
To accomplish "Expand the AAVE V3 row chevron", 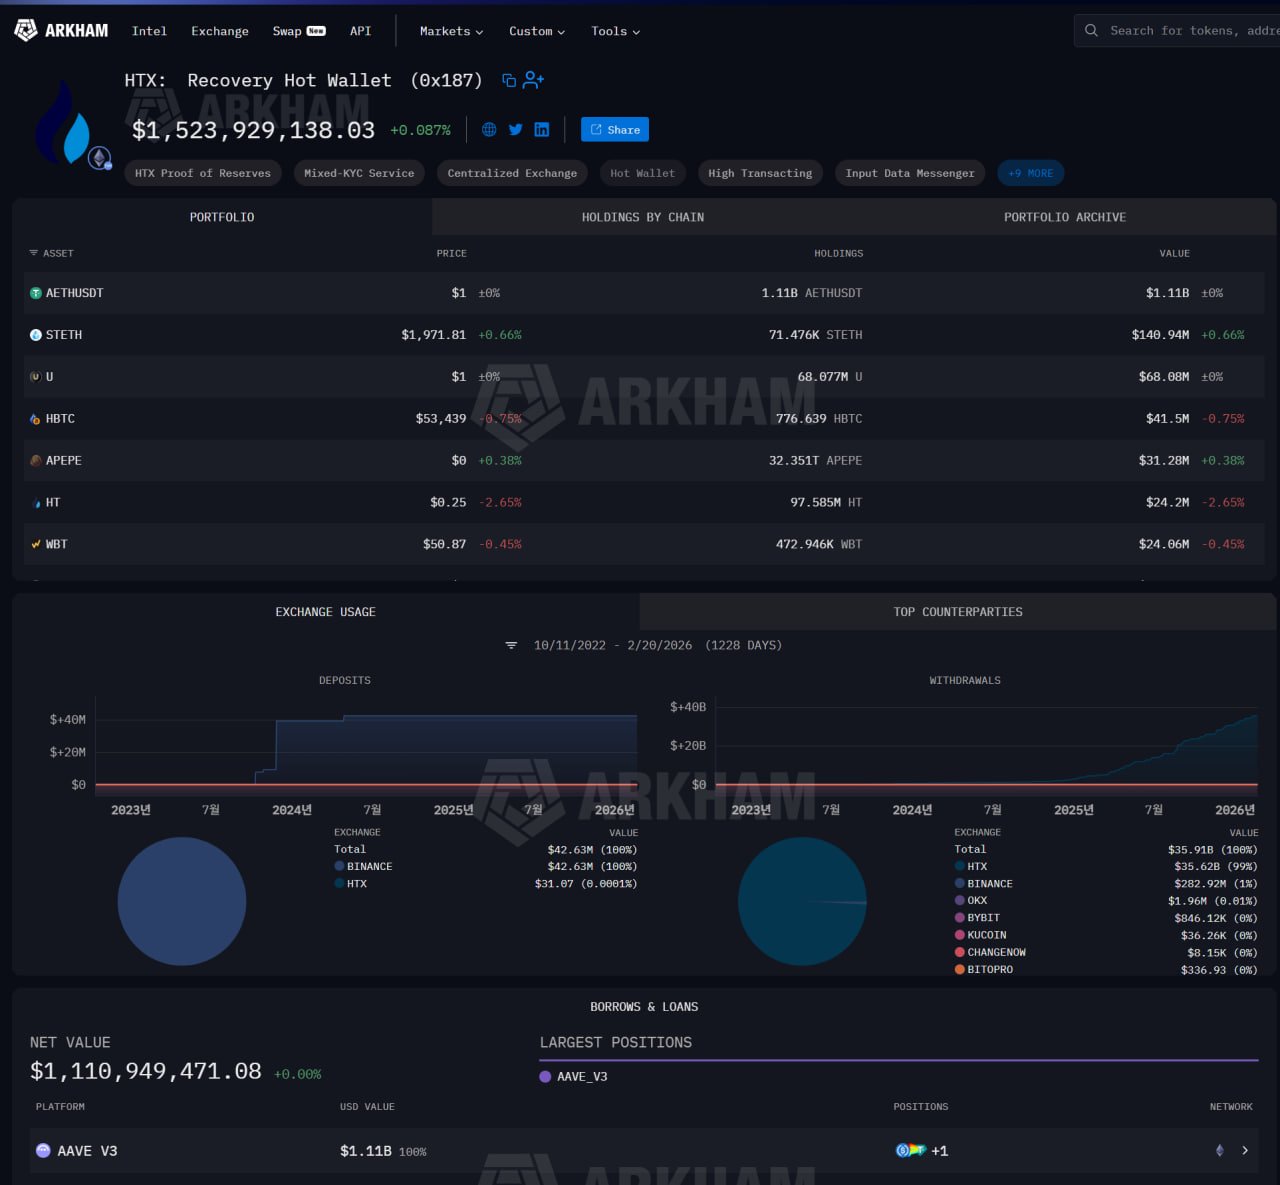I will pyautogui.click(x=1245, y=1151).
